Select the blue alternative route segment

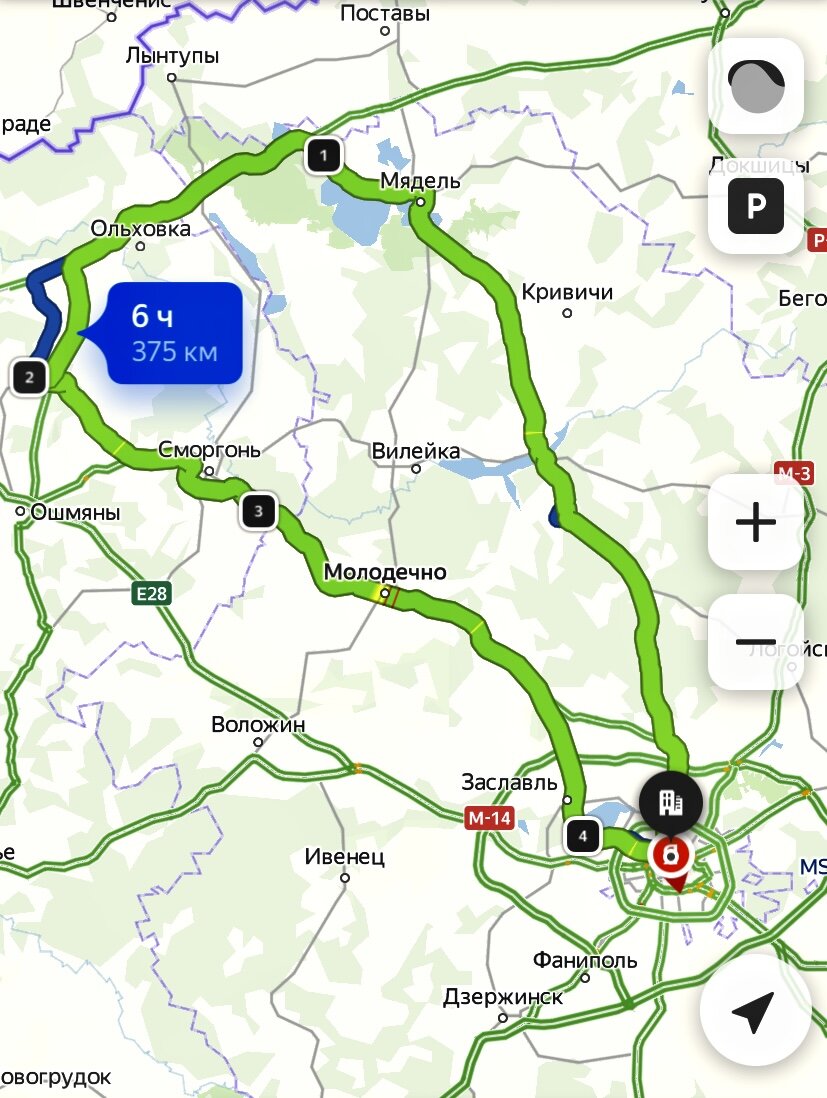click(x=44, y=307)
